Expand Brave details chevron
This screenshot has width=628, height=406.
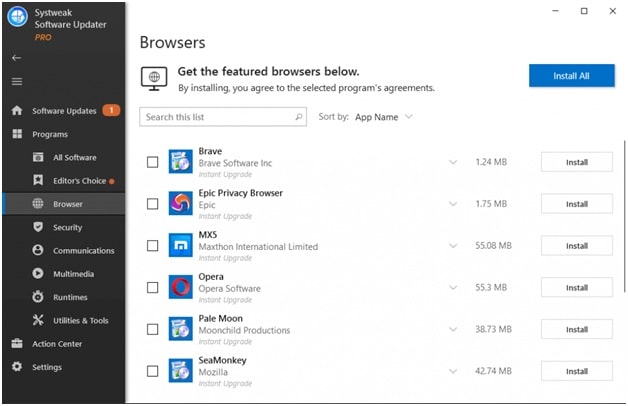(x=453, y=162)
